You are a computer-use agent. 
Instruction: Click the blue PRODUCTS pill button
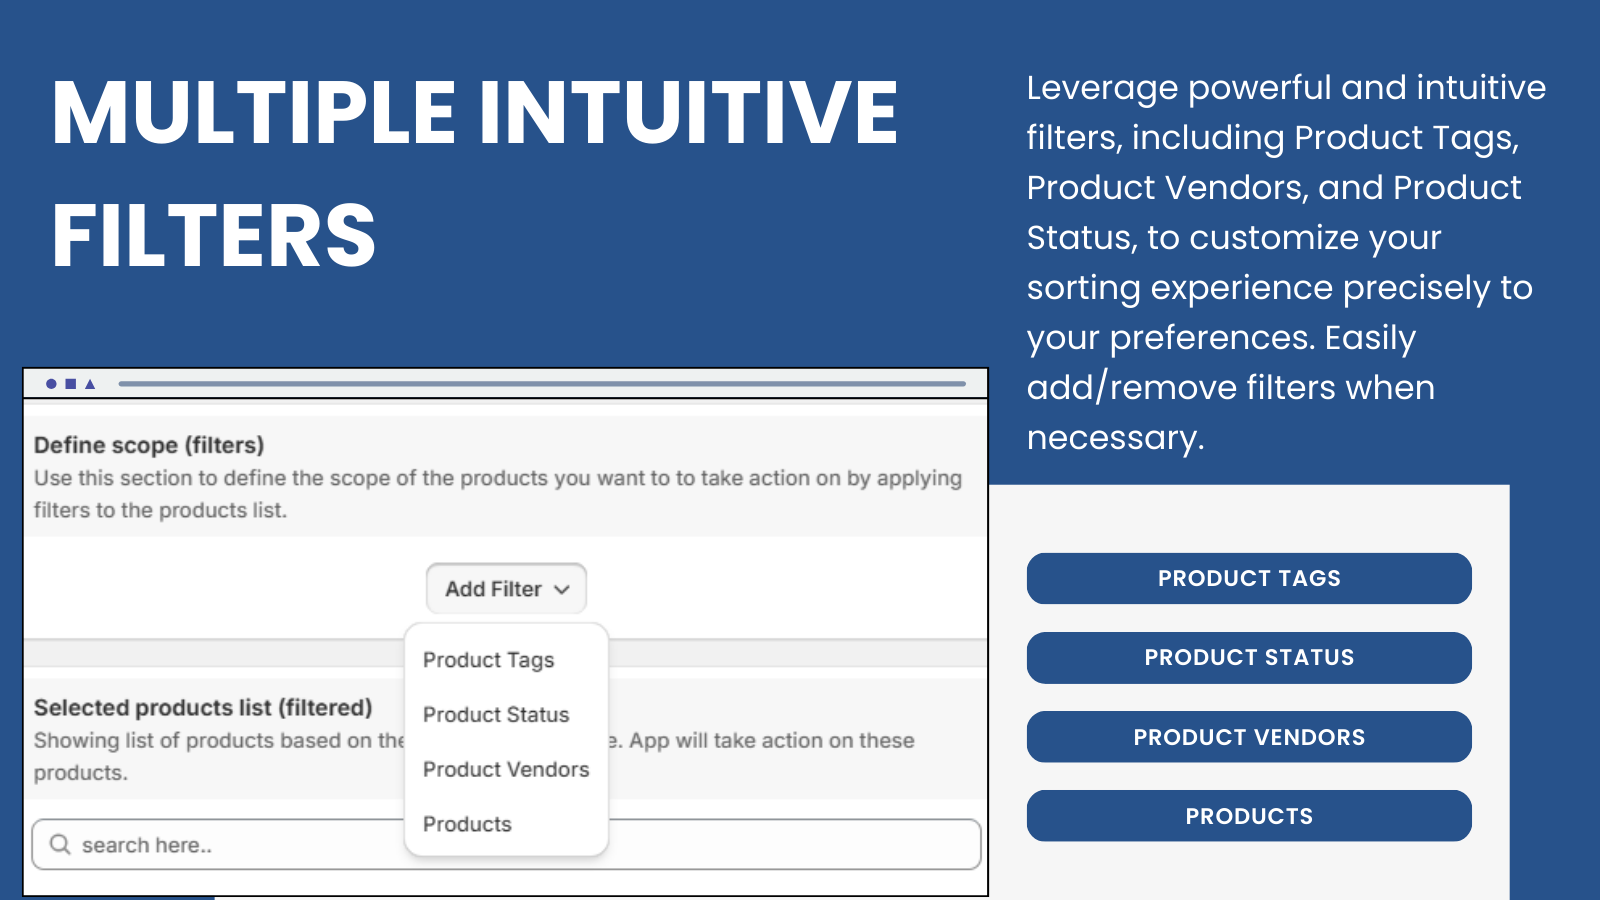click(x=1249, y=816)
